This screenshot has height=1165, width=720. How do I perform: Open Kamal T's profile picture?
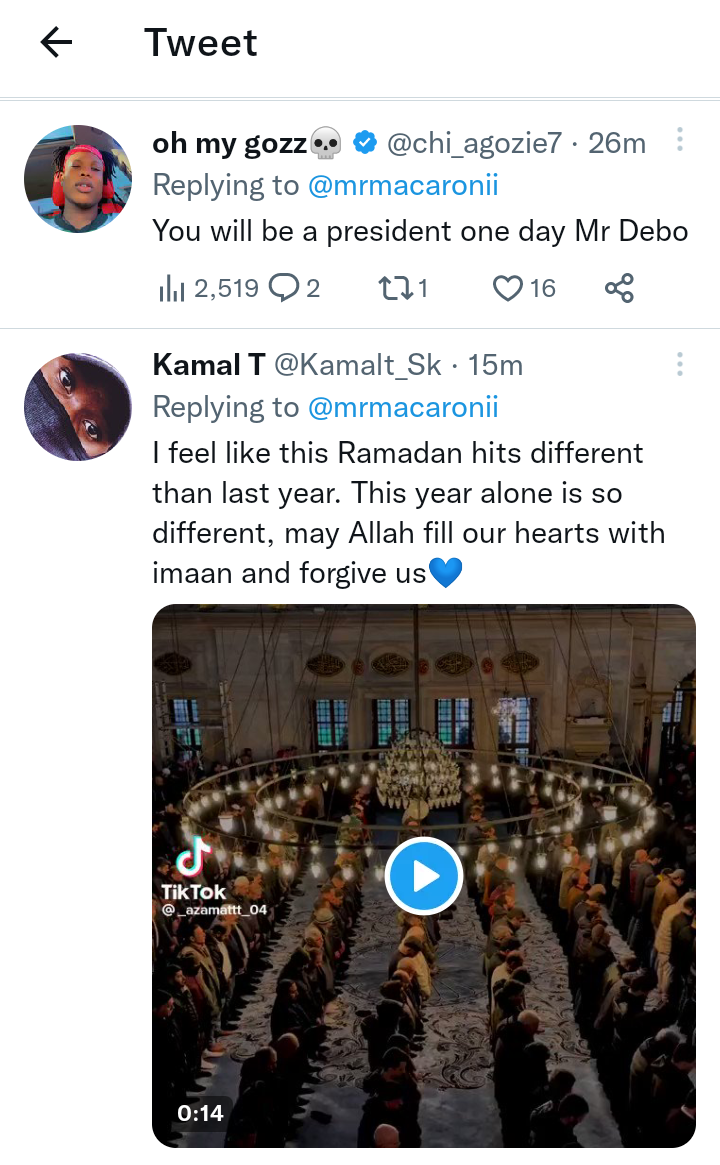coord(78,406)
